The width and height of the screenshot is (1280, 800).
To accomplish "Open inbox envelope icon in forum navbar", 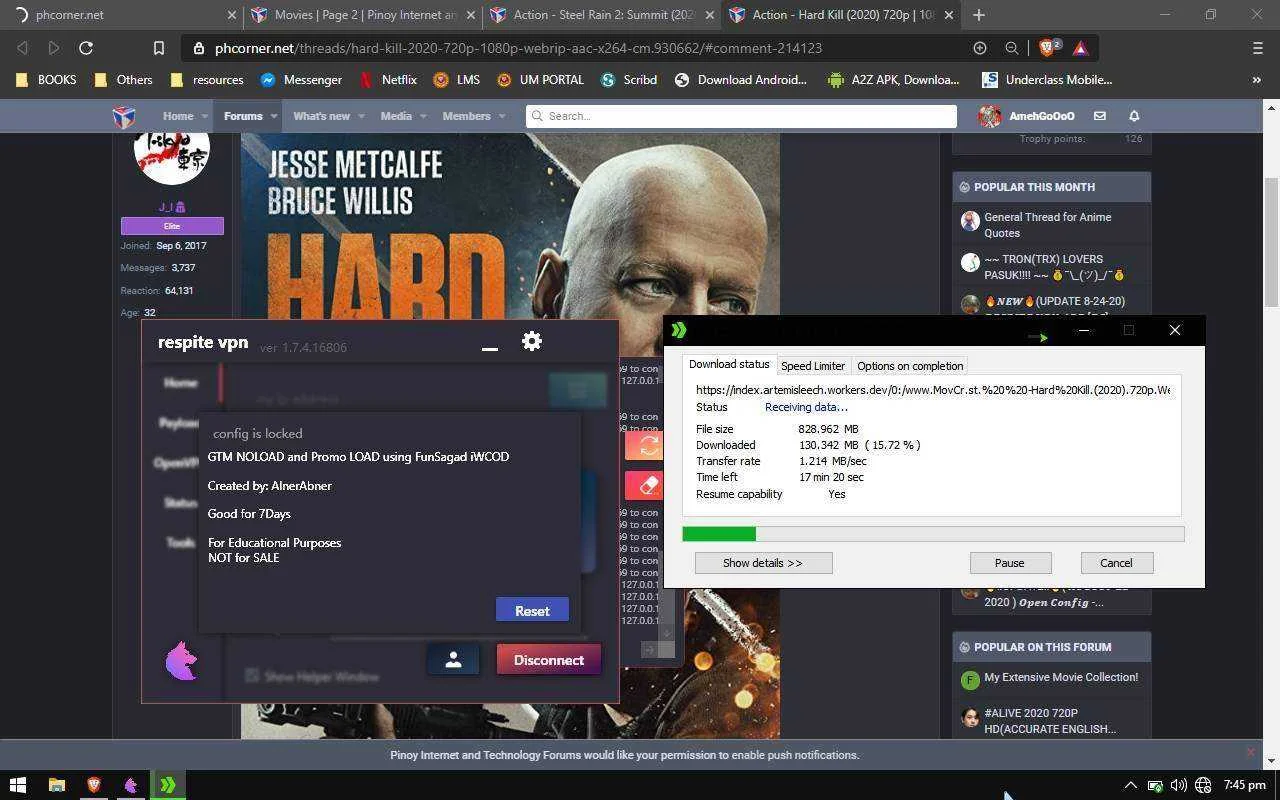I will click(1099, 116).
